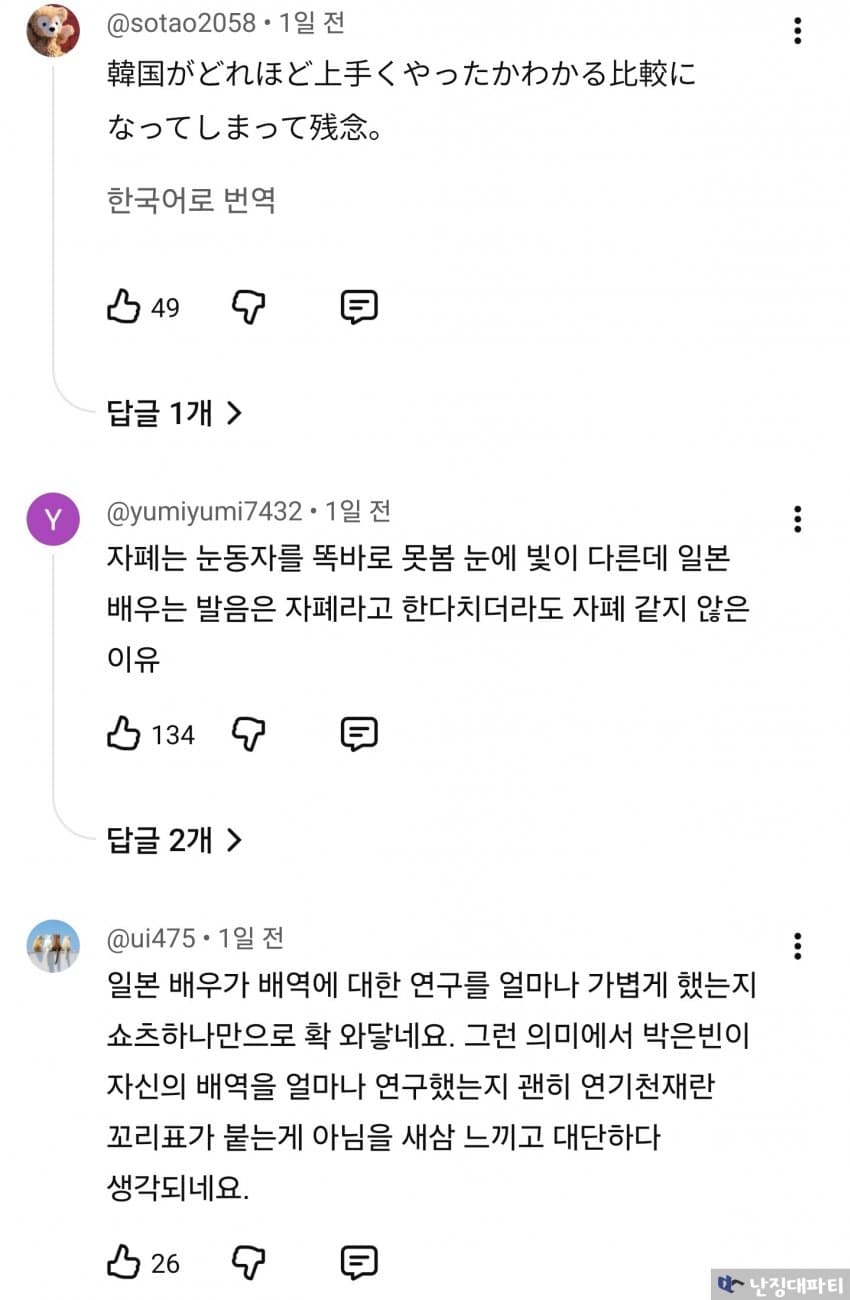Viewport: 850px width, 1300px height.
Task: Like the @yumiyumi7432 comment with 134 likes
Action: (123, 735)
